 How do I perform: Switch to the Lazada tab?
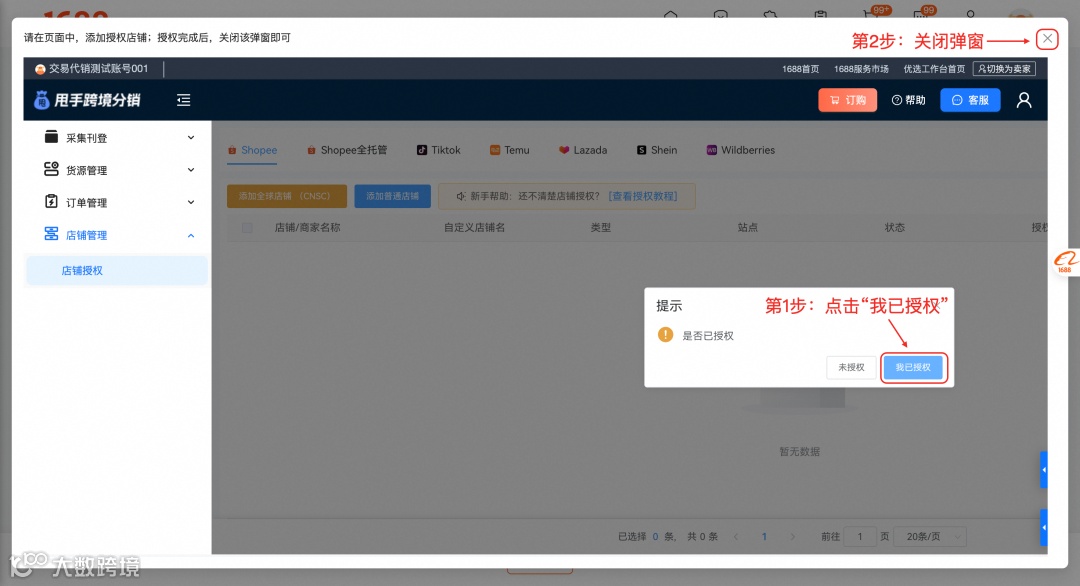583,150
